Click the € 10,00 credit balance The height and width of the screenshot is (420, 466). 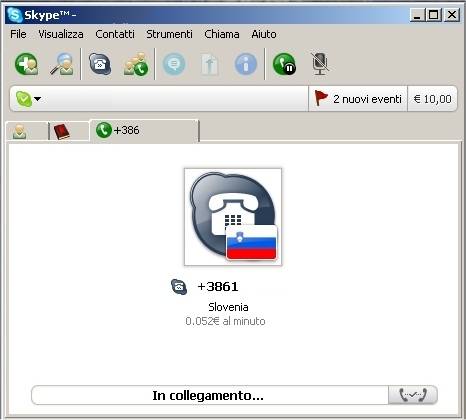coord(432,99)
